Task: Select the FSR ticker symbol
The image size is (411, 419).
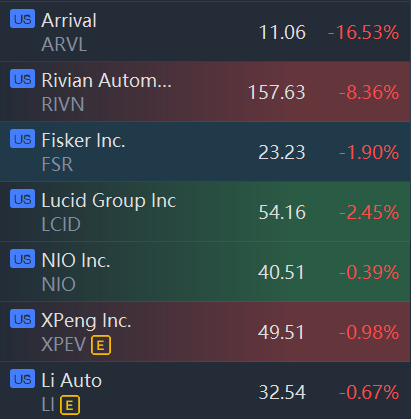Action: [x=57, y=164]
